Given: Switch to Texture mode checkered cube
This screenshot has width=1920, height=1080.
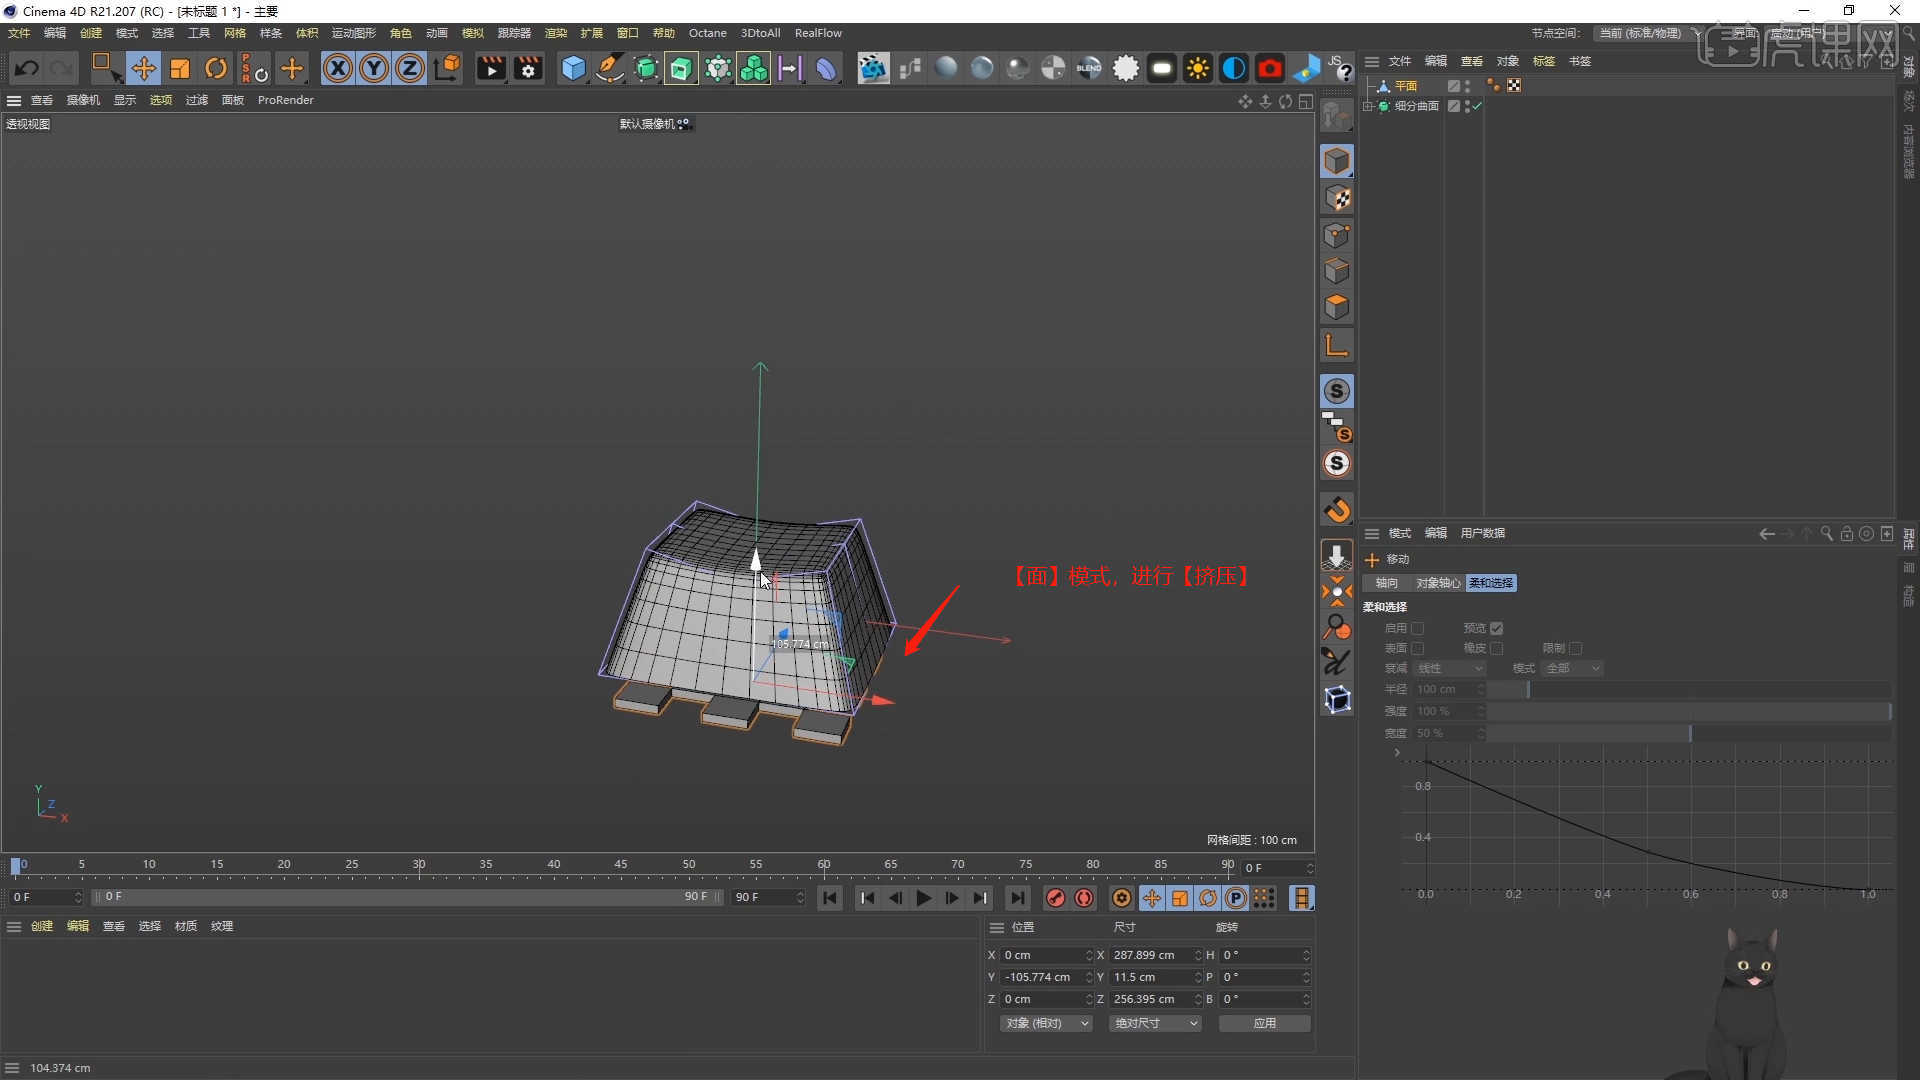Looking at the screenshot, I should tap(1337, 198).
